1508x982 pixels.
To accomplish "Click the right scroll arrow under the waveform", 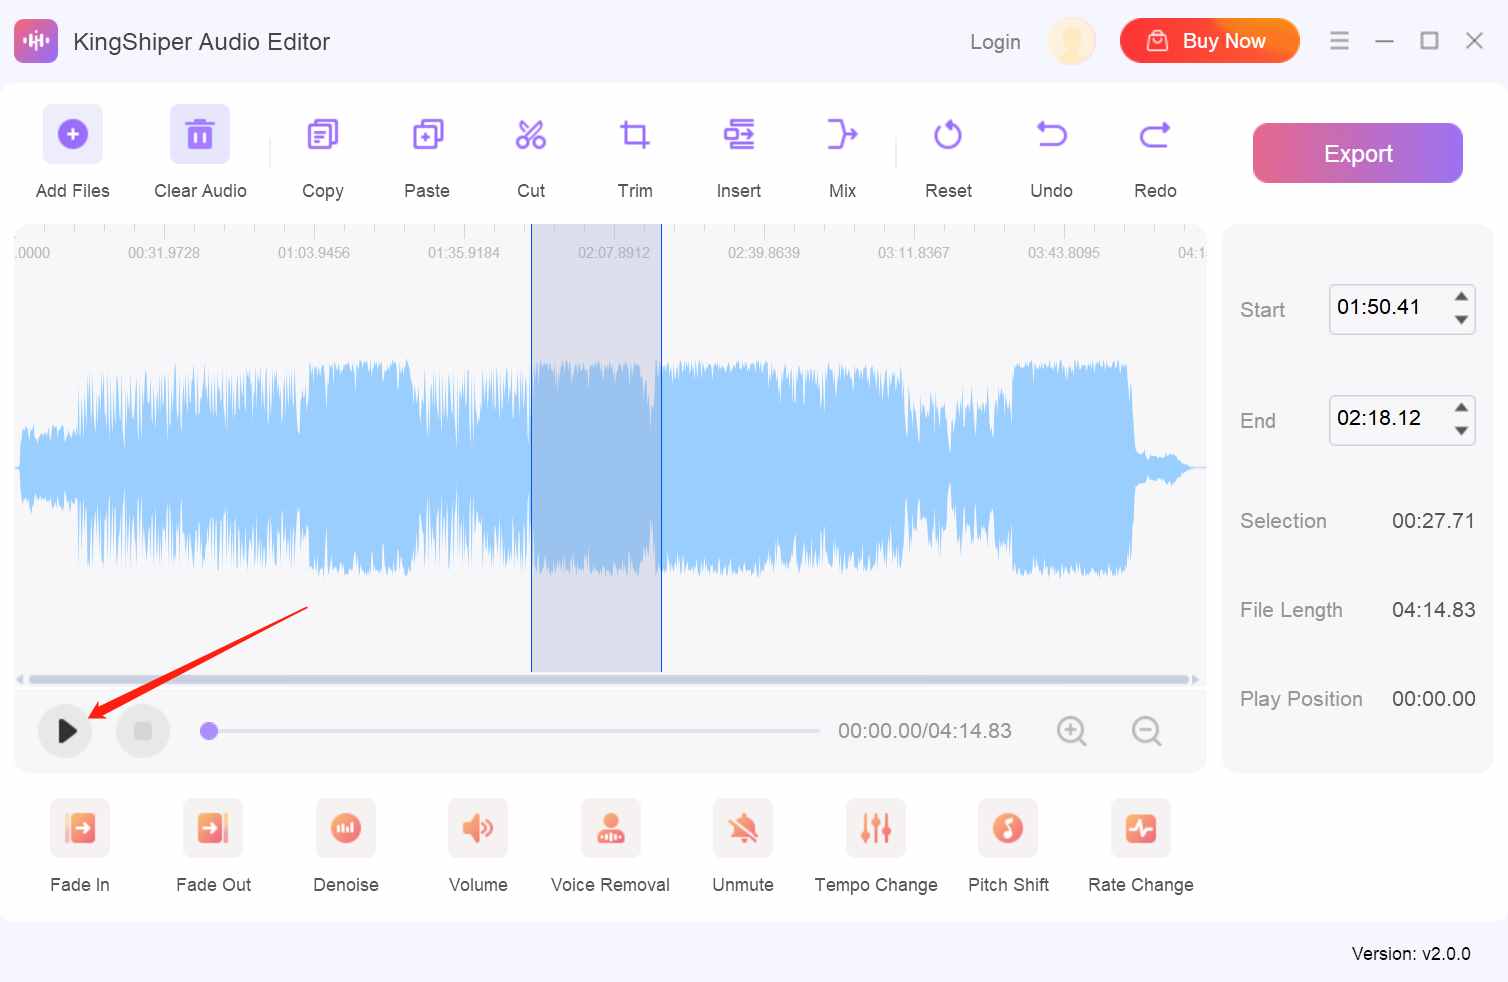I will (x=1195, y=680).
